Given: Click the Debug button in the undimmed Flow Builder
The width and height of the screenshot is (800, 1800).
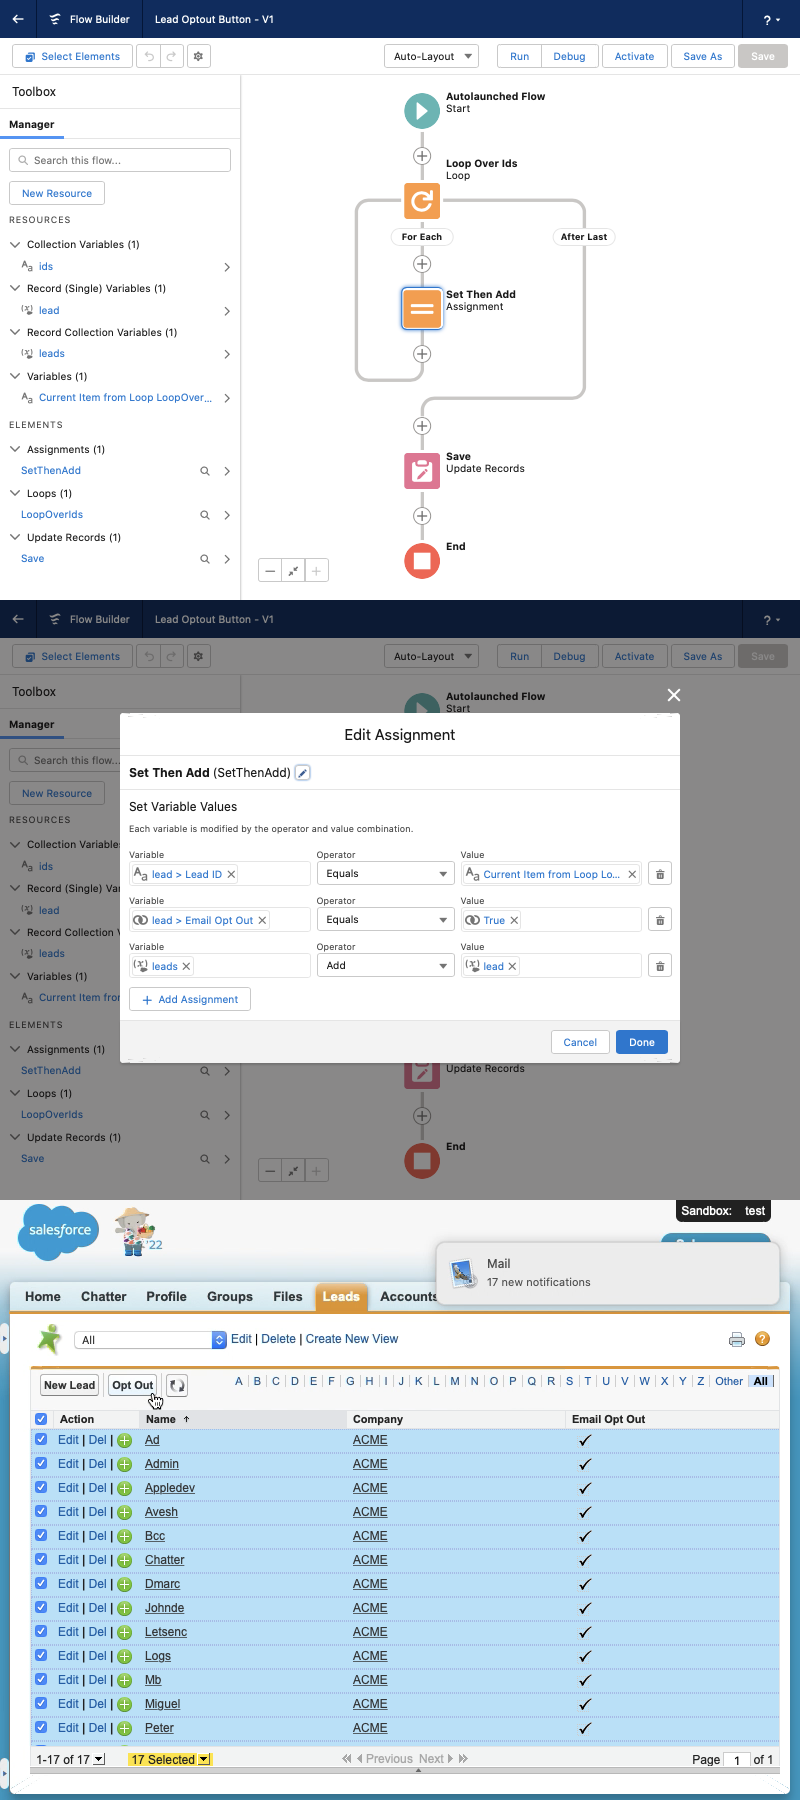Looking at the screenshot, I should pyautogui.click(x=569, y=57).
